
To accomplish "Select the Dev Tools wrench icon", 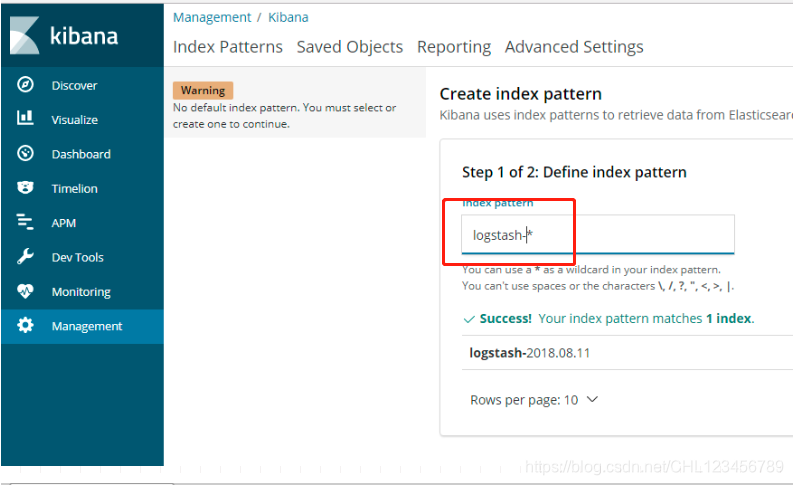I will tap(25, 256).
